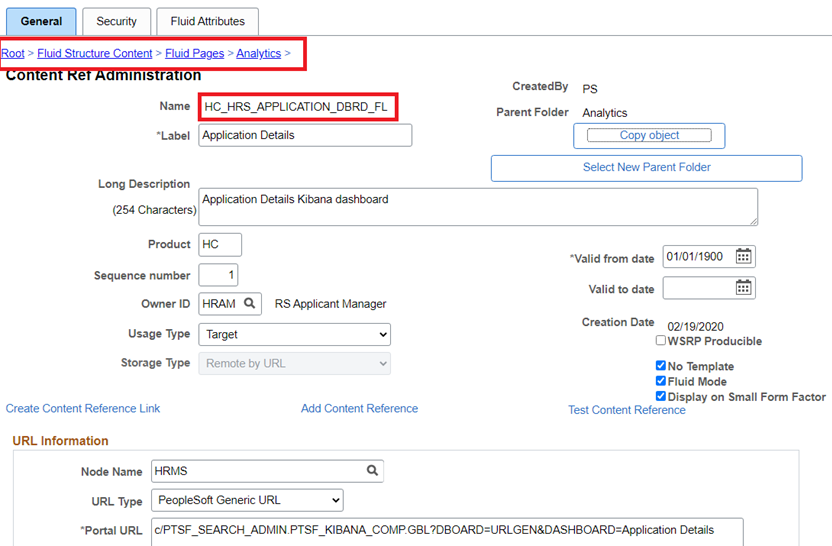Enable the WSRP Producible checkbox
The image size is (832, 546).
pyautogui.click(x=660, y=341)
